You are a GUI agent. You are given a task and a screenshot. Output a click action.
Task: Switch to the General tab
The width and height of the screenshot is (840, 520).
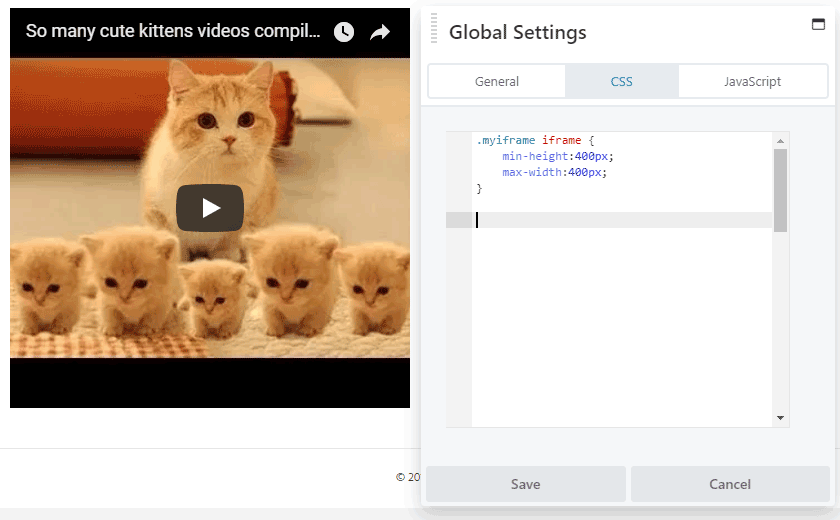pos(497,81)
